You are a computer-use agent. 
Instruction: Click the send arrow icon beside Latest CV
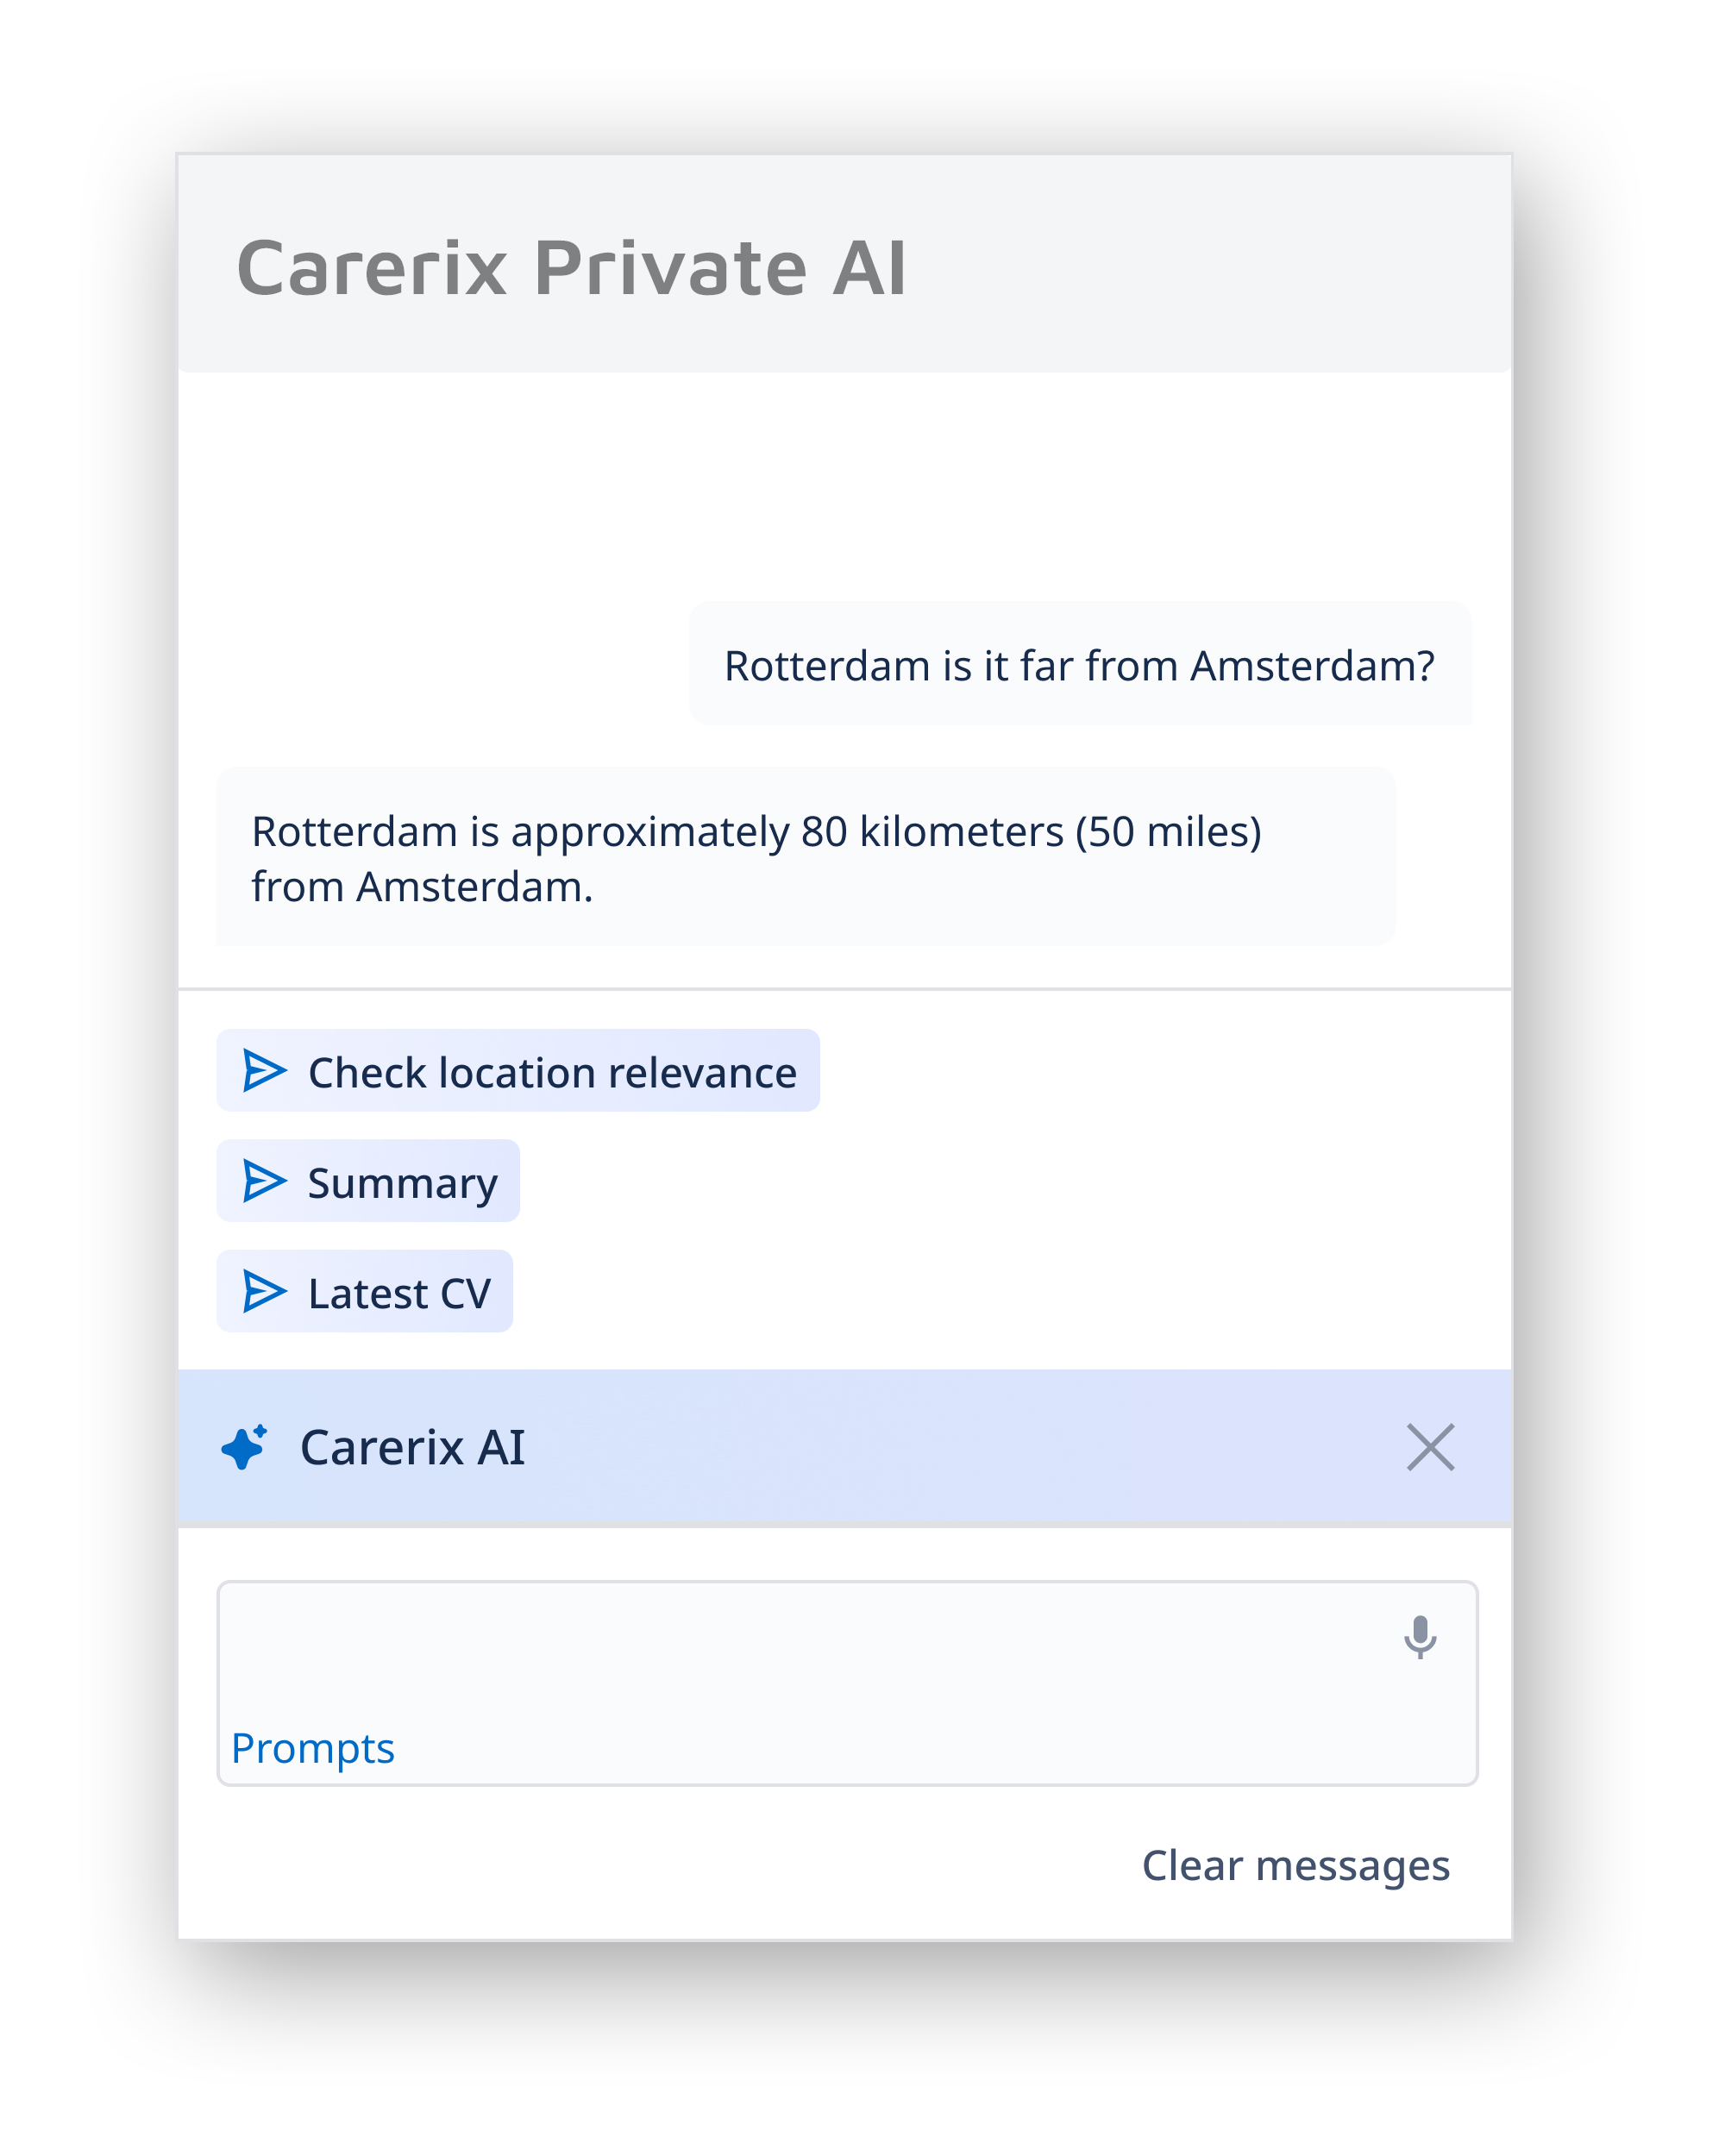[x=264, y=1292]
